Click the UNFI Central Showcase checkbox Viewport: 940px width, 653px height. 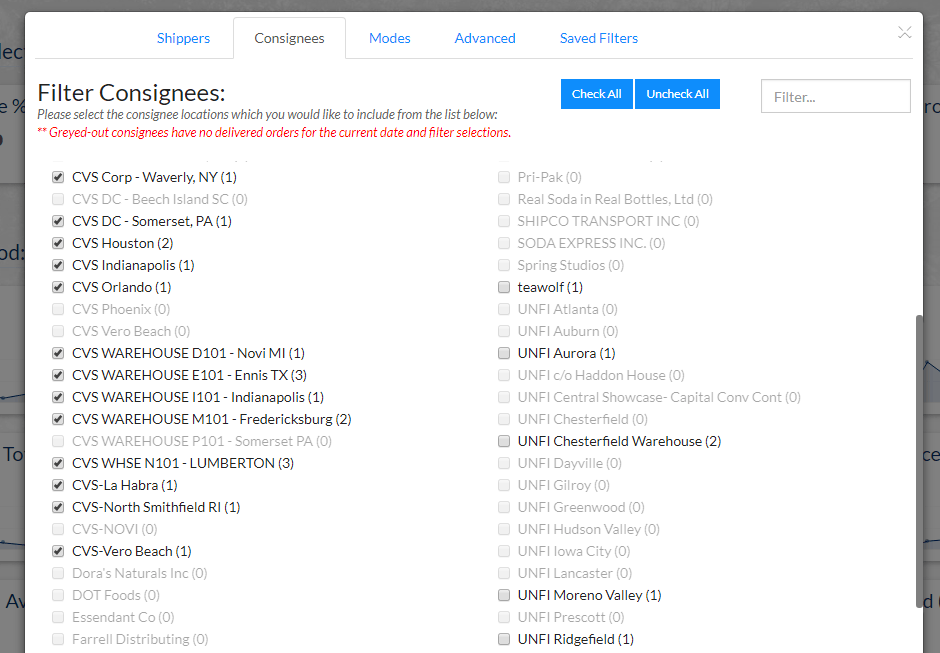coord(504,397)
